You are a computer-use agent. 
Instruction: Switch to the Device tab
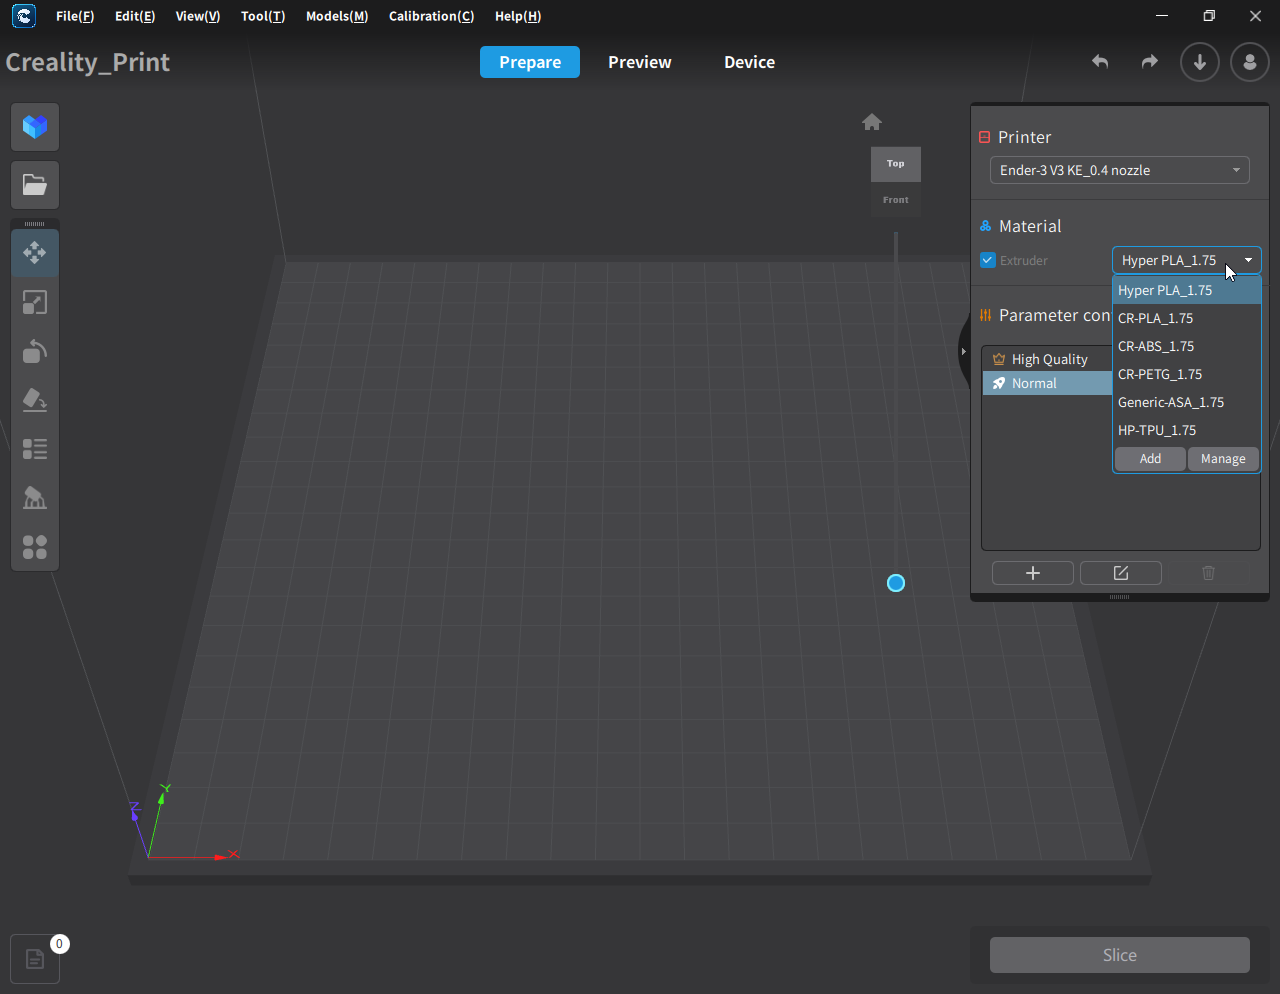[x=750, y=62]
